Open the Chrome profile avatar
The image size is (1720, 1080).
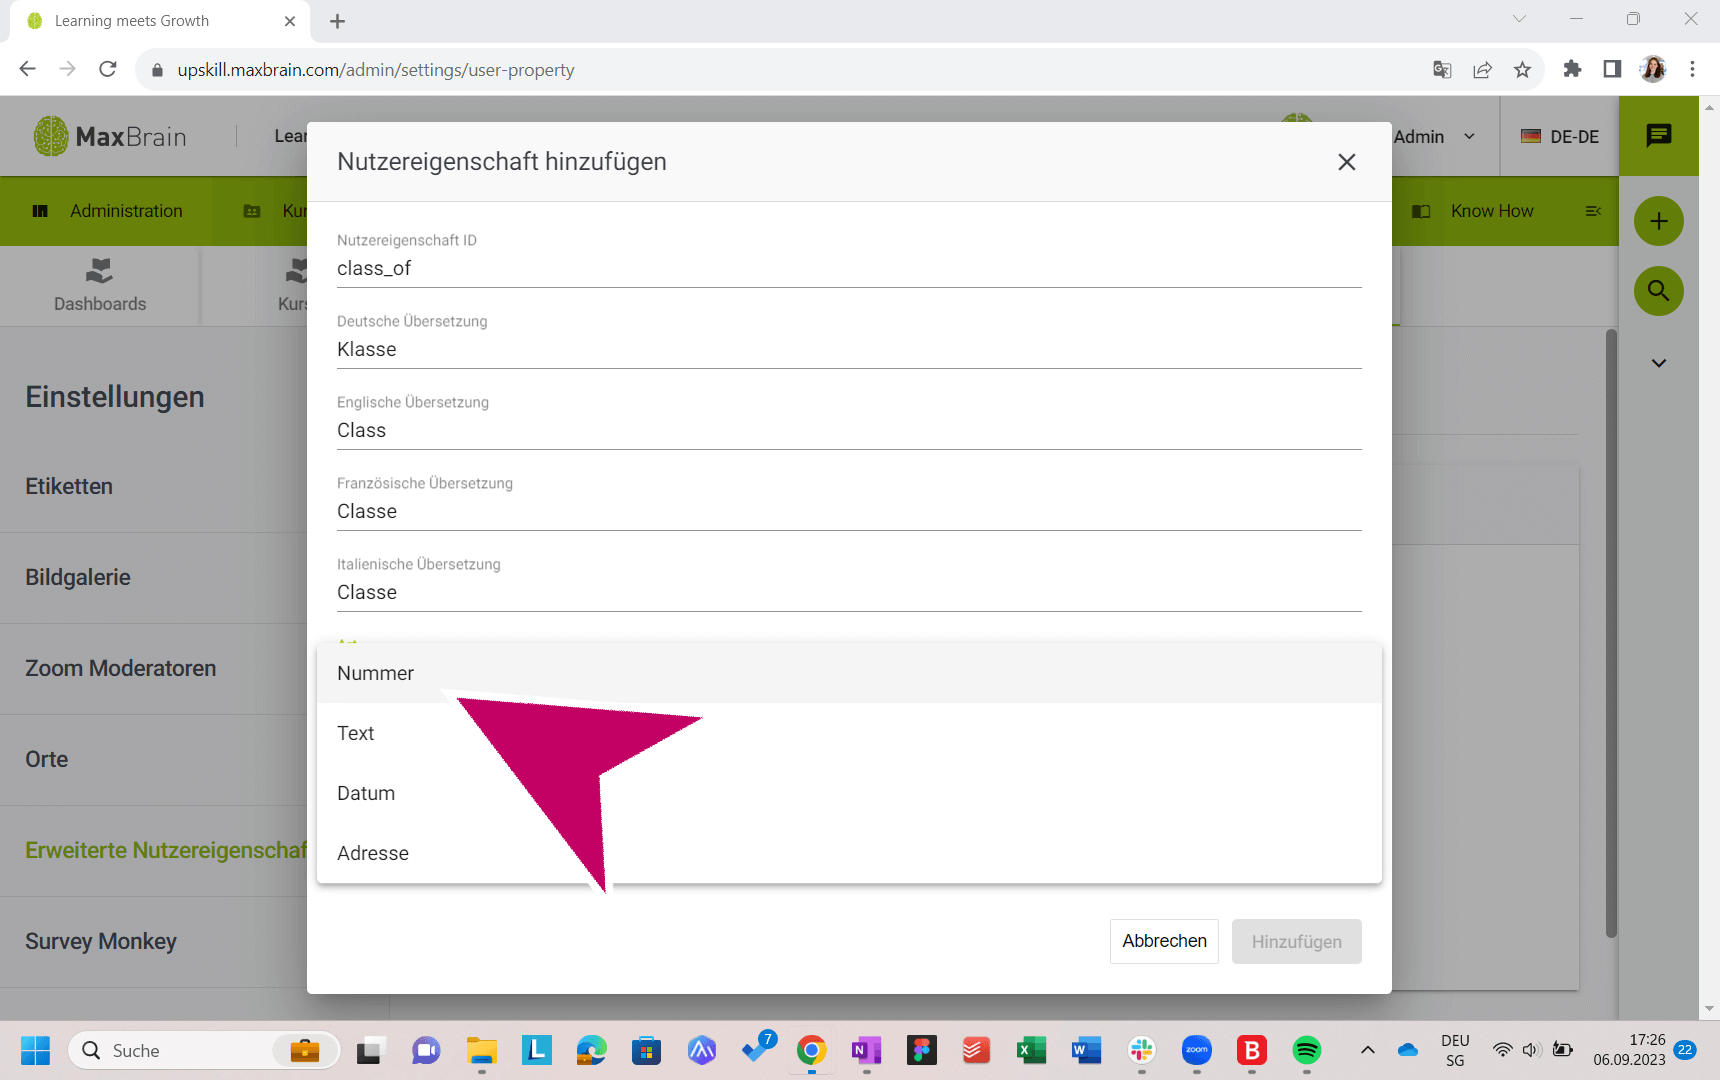pos(1653,69)
